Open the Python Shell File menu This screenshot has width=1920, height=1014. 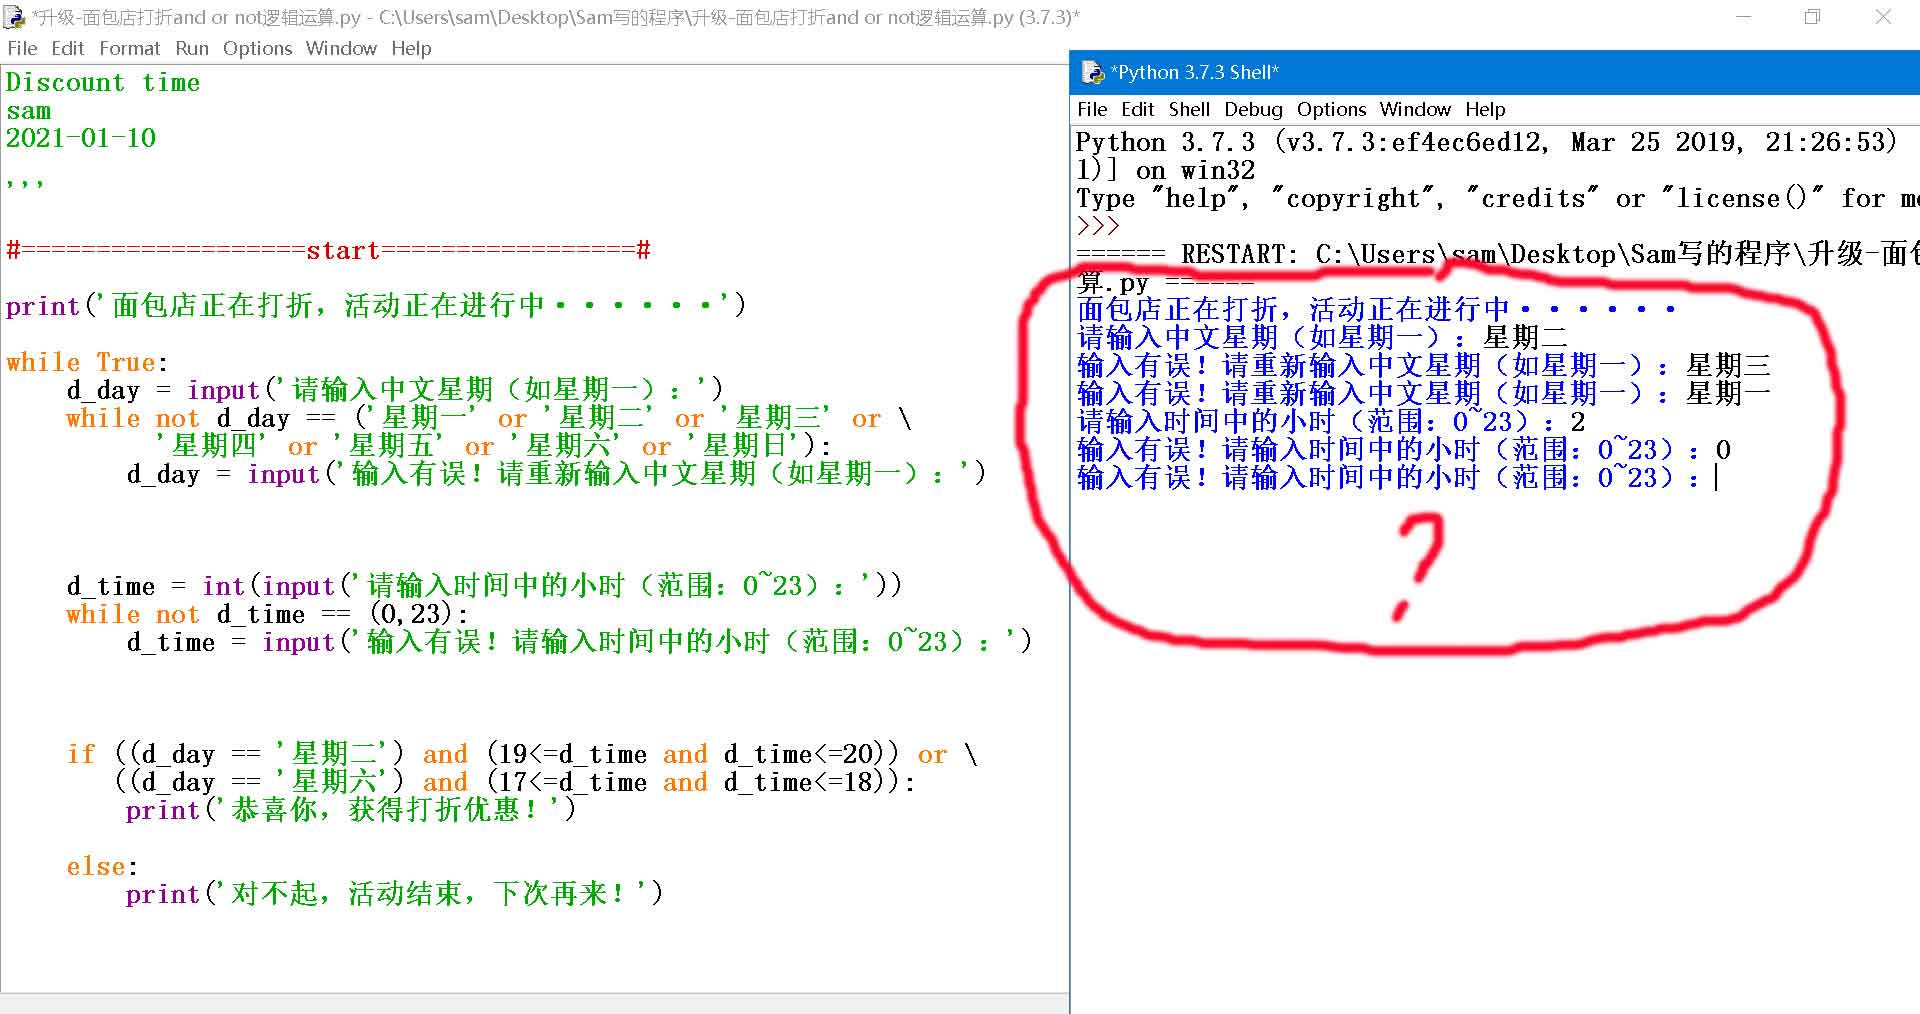1092,109
